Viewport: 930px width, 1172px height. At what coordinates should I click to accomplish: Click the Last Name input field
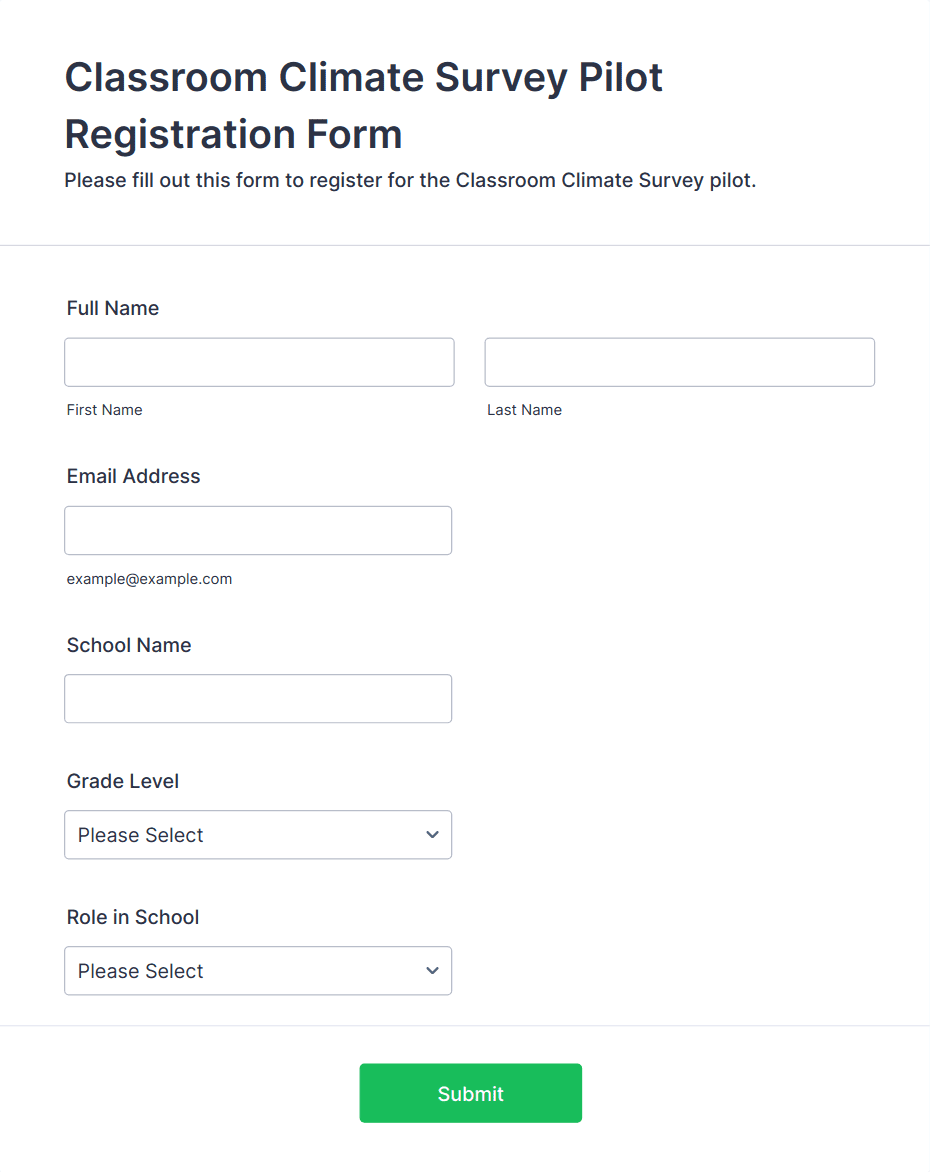pos(679,362)
